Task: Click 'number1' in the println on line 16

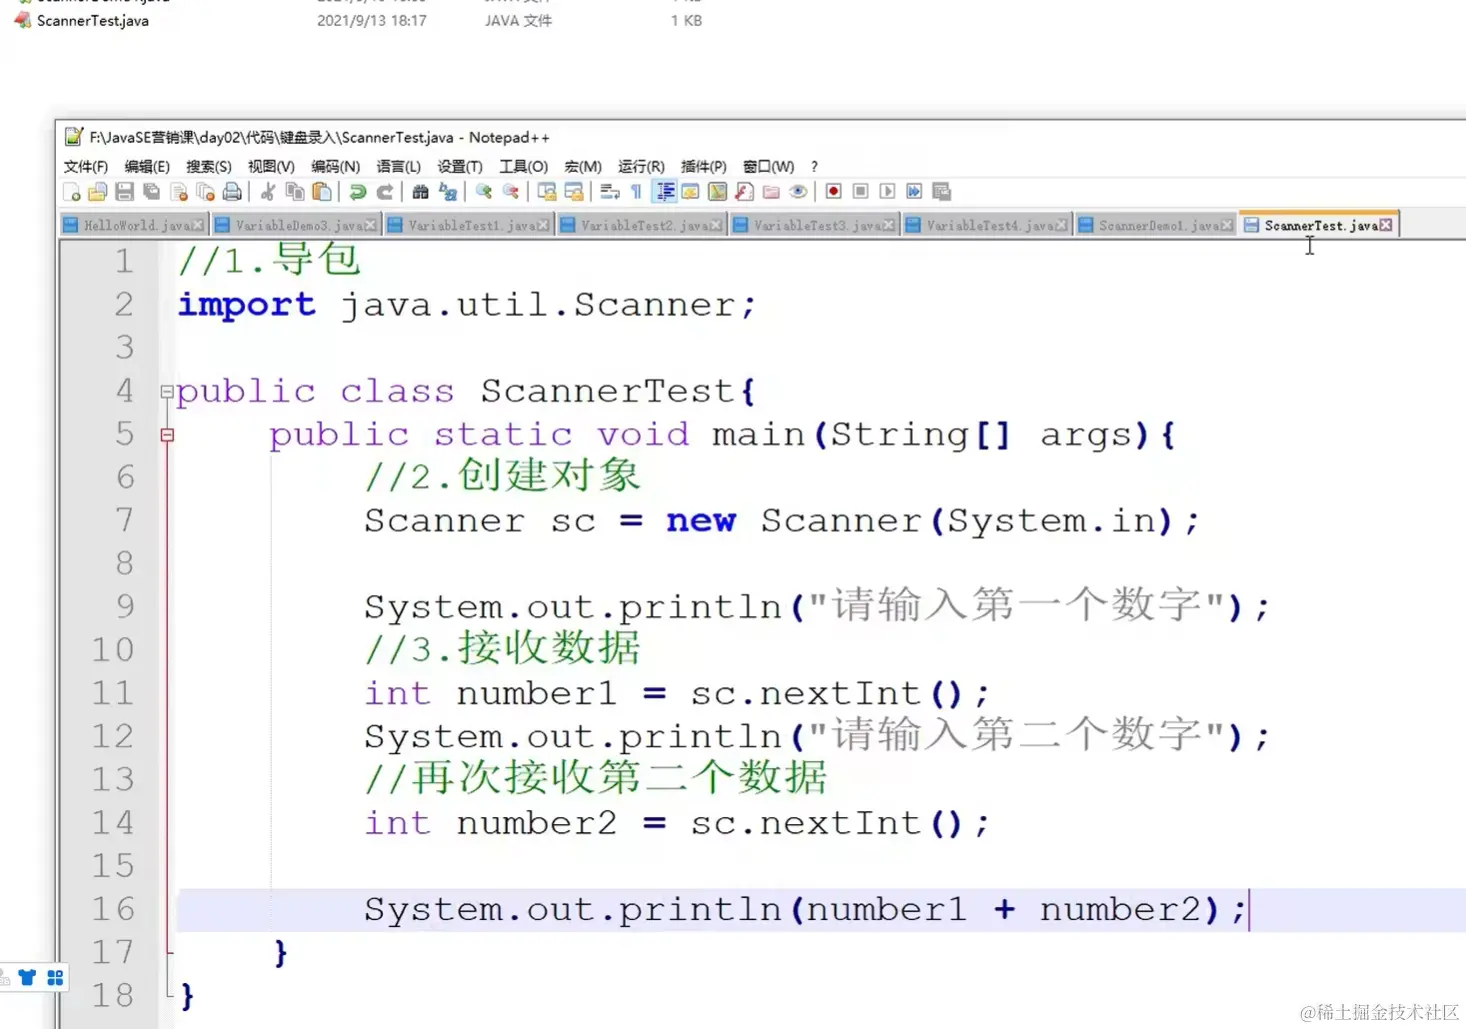Action: tap(887, 909)
